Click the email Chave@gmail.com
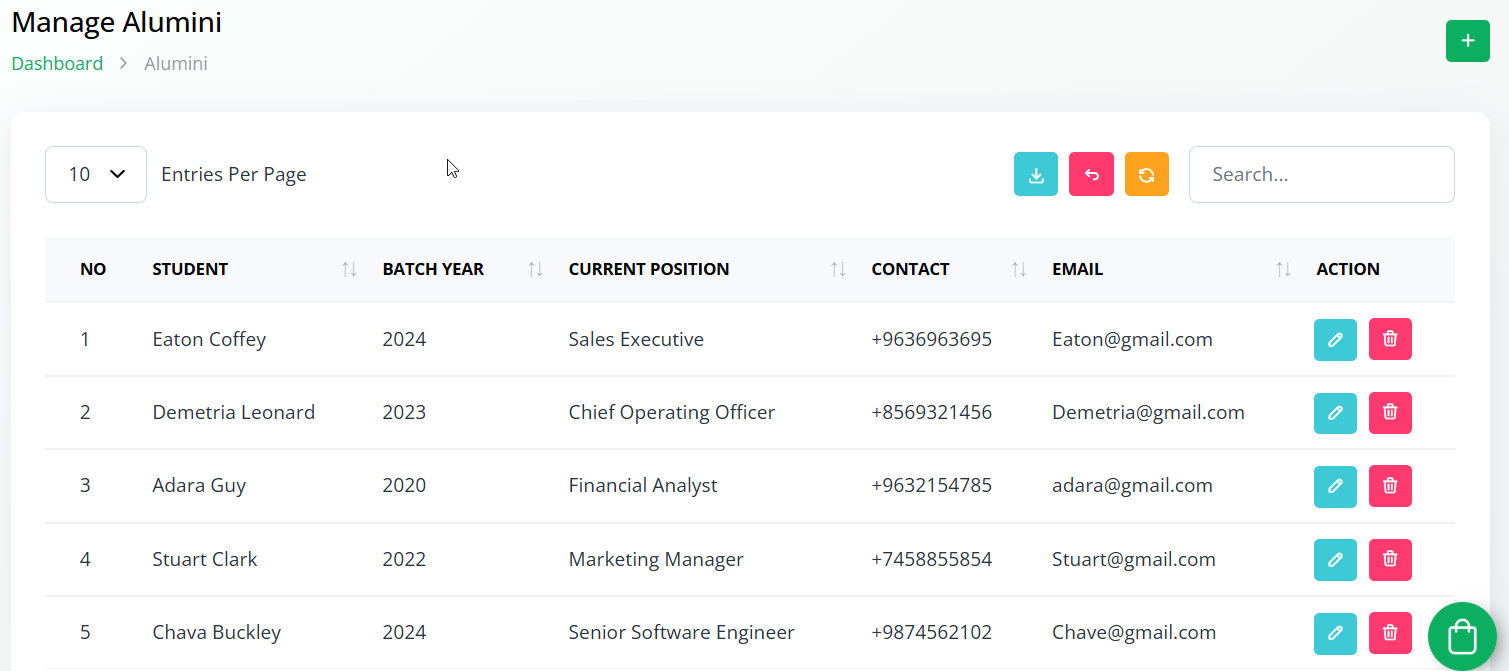Image resolution: width=1509 pixels, height=671 pixels. tap(1134, 633)
